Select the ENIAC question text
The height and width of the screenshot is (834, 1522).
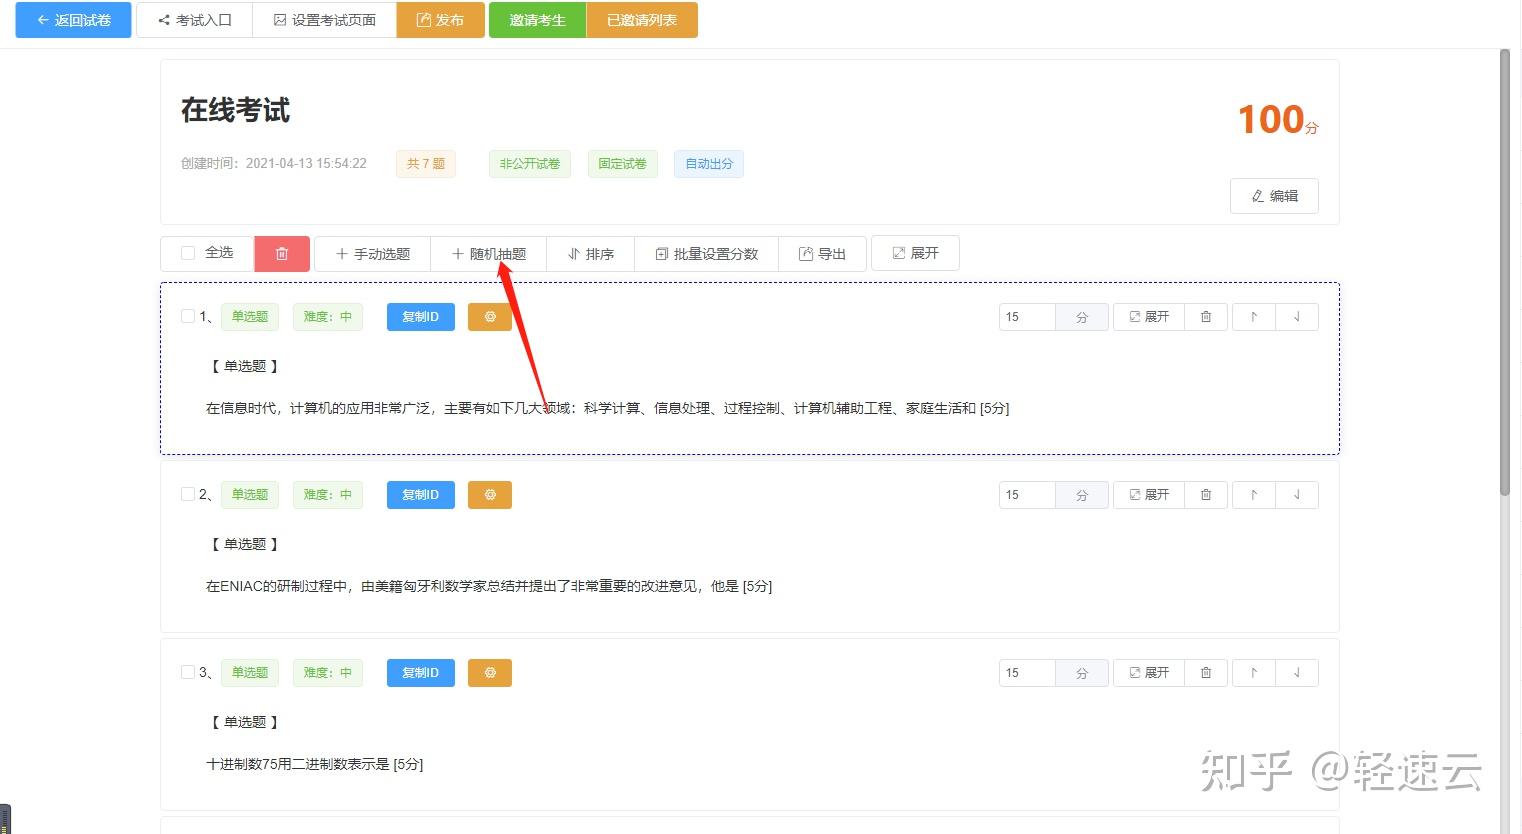[489, 586]
